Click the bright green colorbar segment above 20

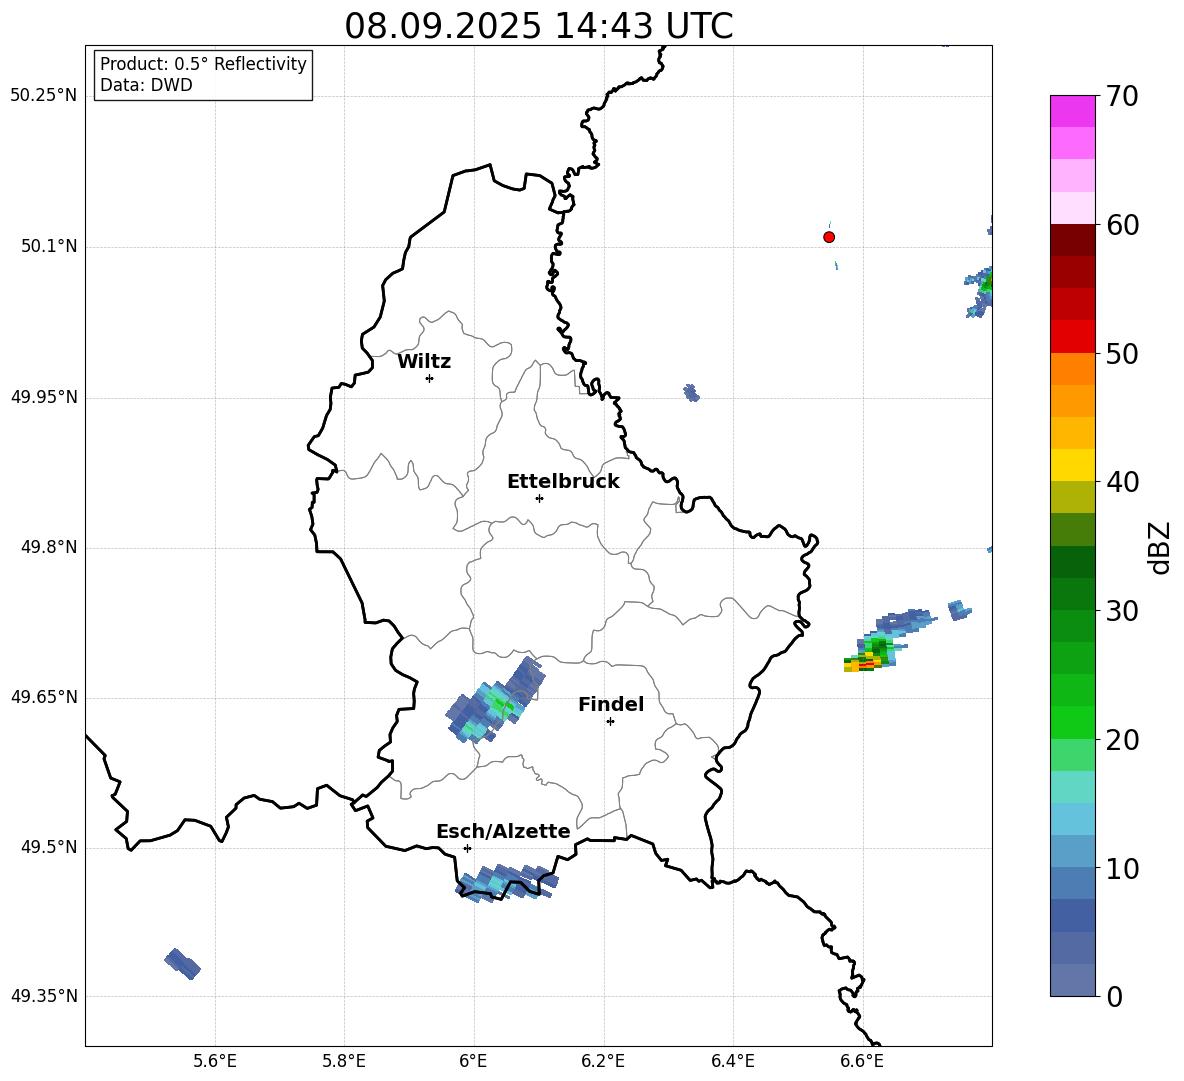point(1073,722)
